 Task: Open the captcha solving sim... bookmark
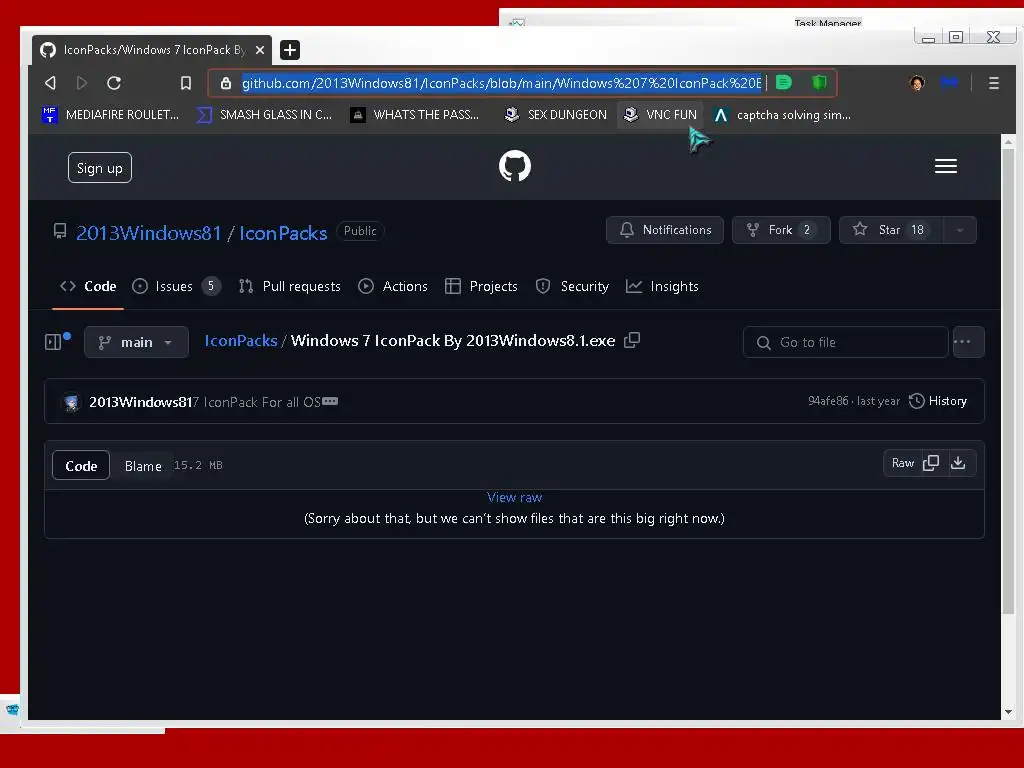[782, 115]
